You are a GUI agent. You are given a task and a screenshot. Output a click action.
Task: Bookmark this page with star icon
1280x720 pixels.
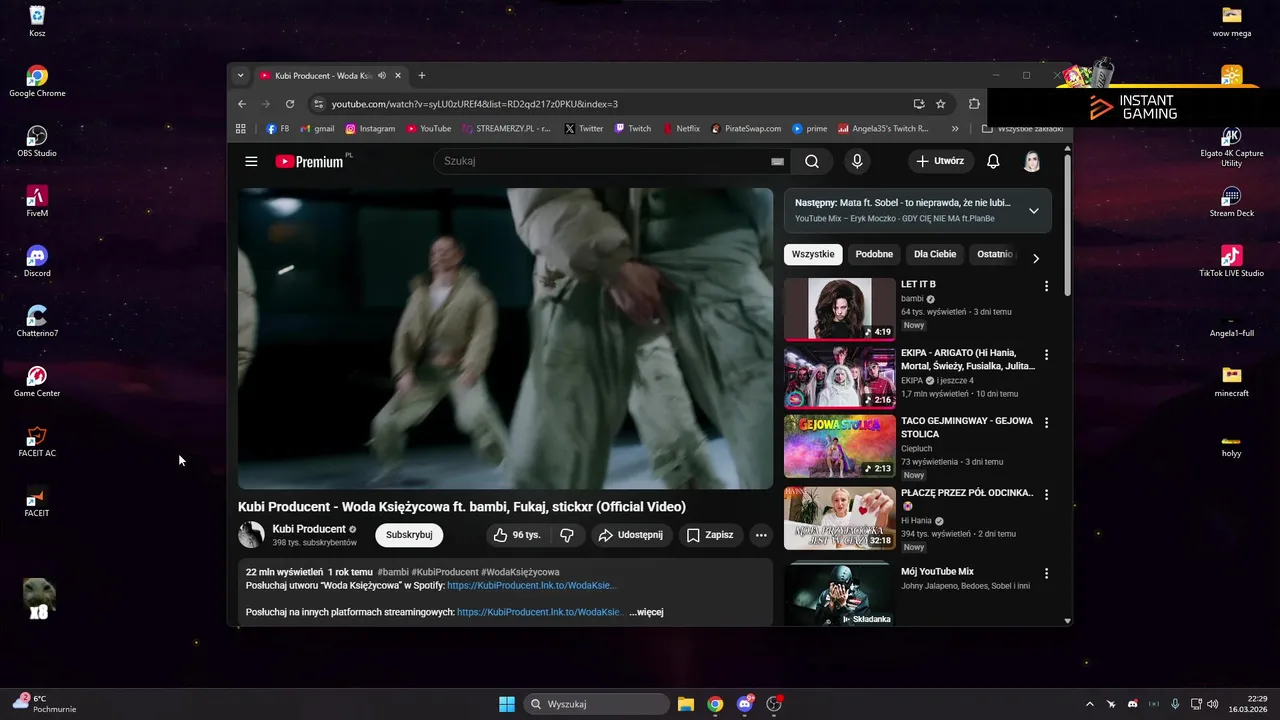(x=941, y=104)
